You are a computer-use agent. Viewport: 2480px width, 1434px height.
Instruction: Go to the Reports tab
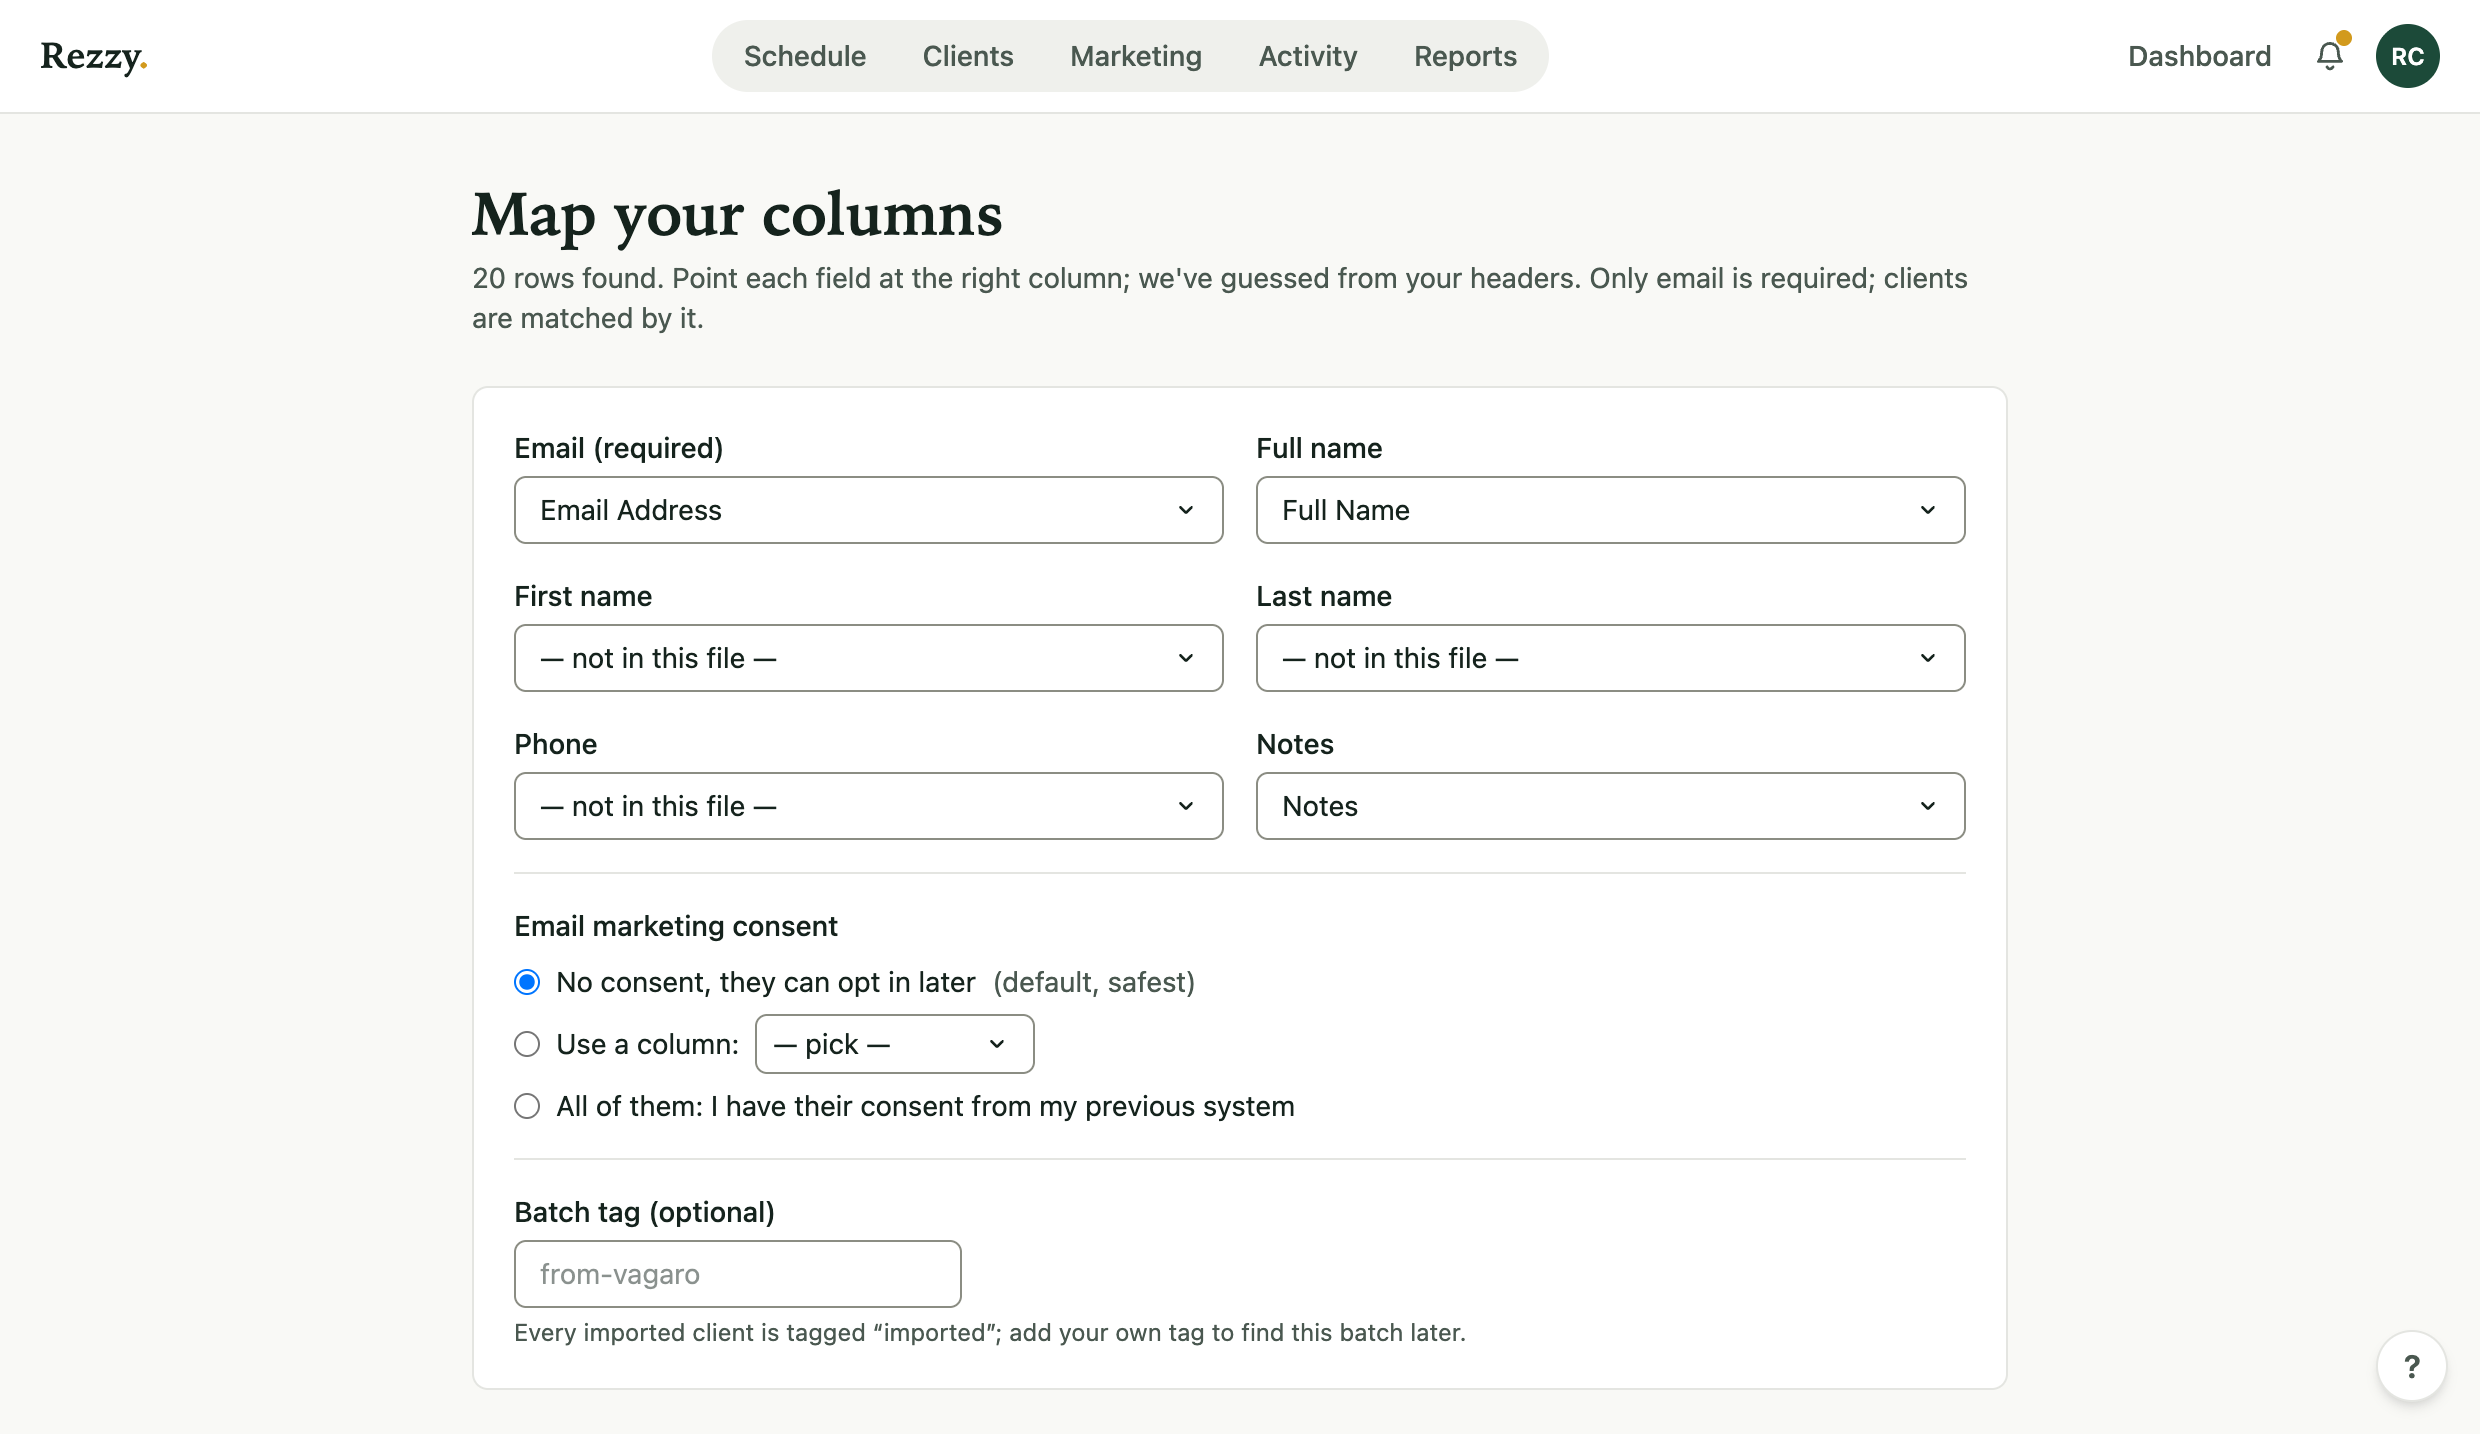(1465, 56)
